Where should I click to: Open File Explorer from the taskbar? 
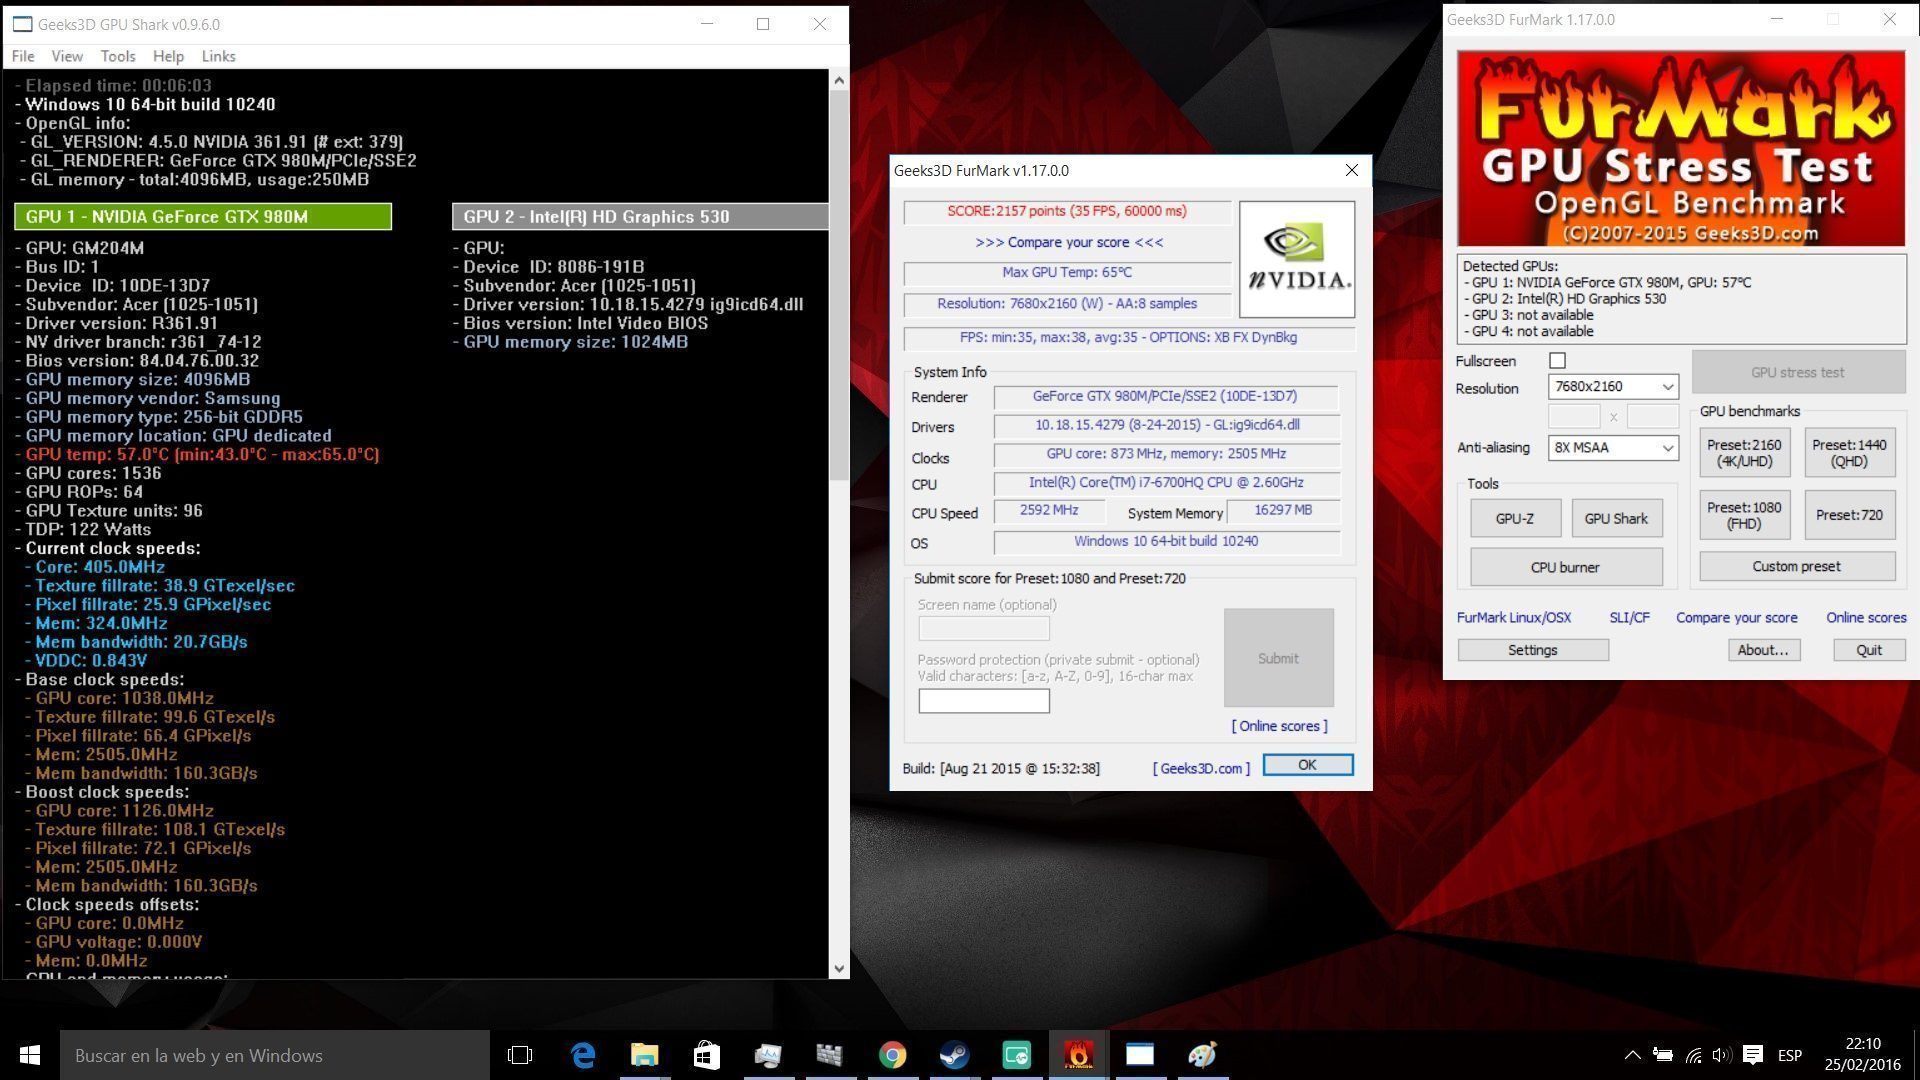(645, 1055)
